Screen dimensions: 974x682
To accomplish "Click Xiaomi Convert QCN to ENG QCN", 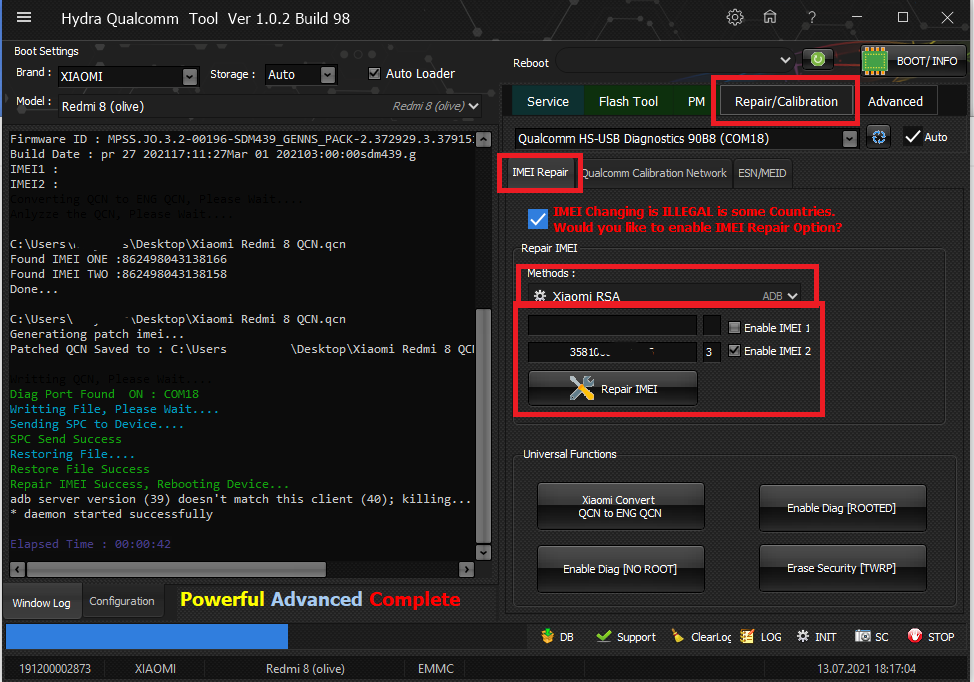I will 621,506.
